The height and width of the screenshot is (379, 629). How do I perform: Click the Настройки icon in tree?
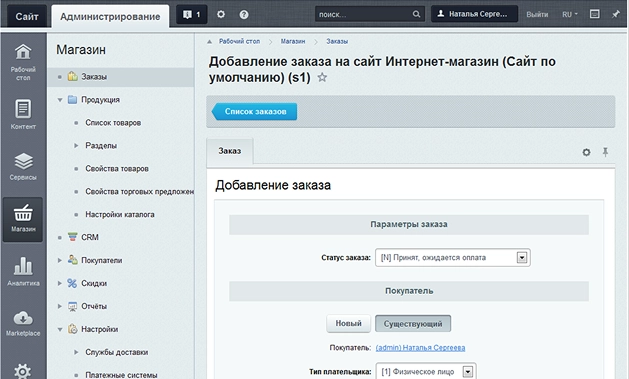pyautogui.click(x=73, y=329)
